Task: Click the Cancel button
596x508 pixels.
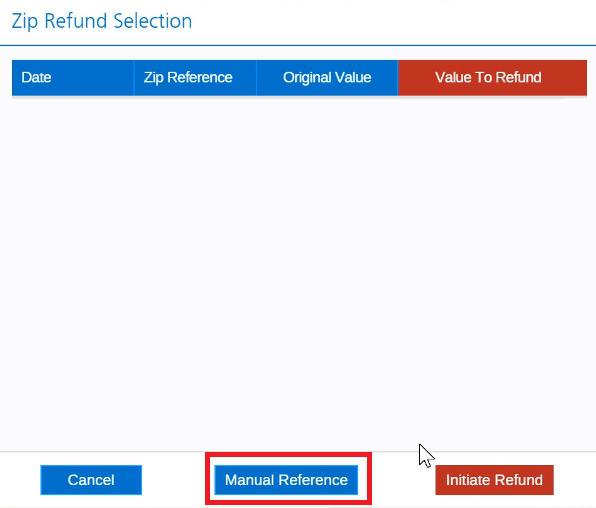Action: coord(91,480)
